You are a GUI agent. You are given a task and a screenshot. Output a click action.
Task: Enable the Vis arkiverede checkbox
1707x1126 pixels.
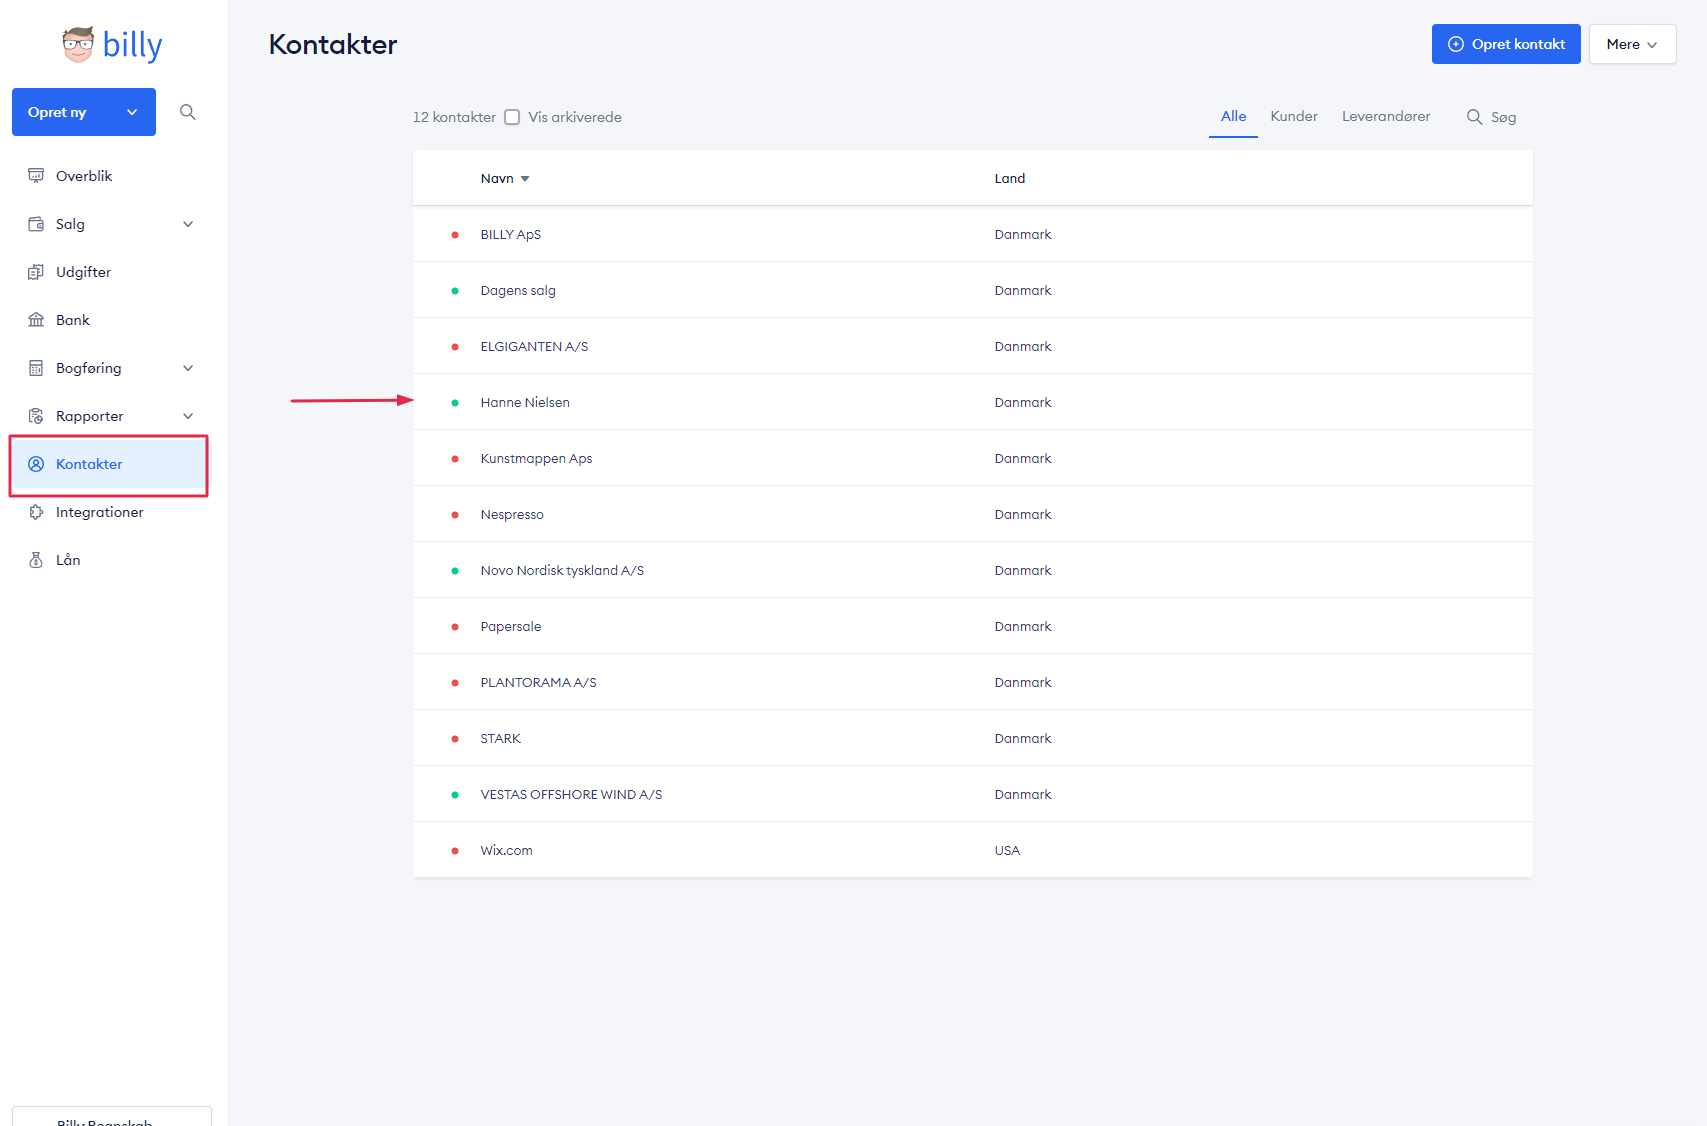[512, 117]
